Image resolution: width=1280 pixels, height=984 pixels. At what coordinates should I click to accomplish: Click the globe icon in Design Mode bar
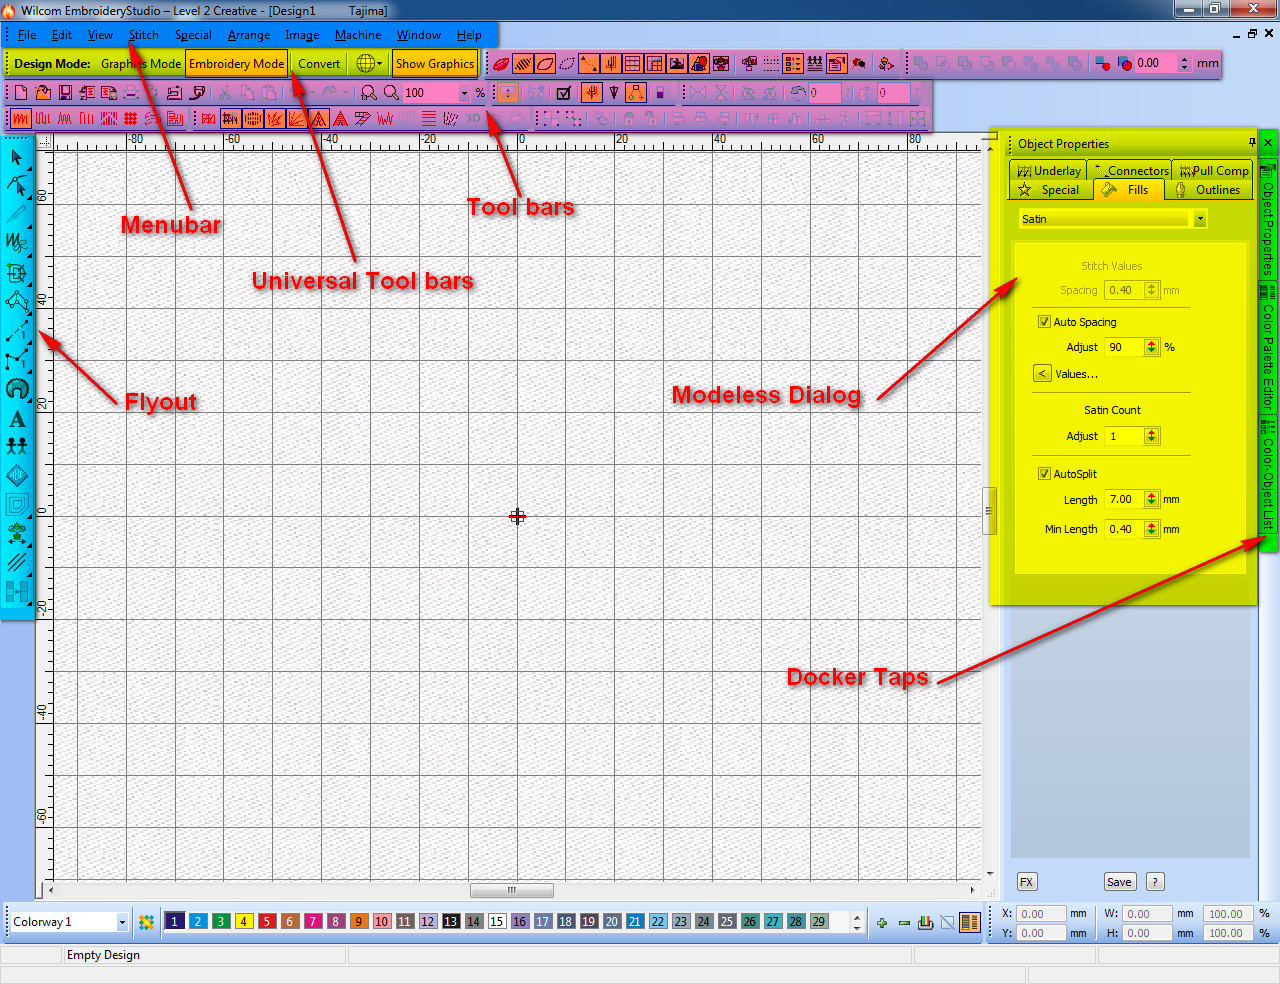(x=367, y=64)
